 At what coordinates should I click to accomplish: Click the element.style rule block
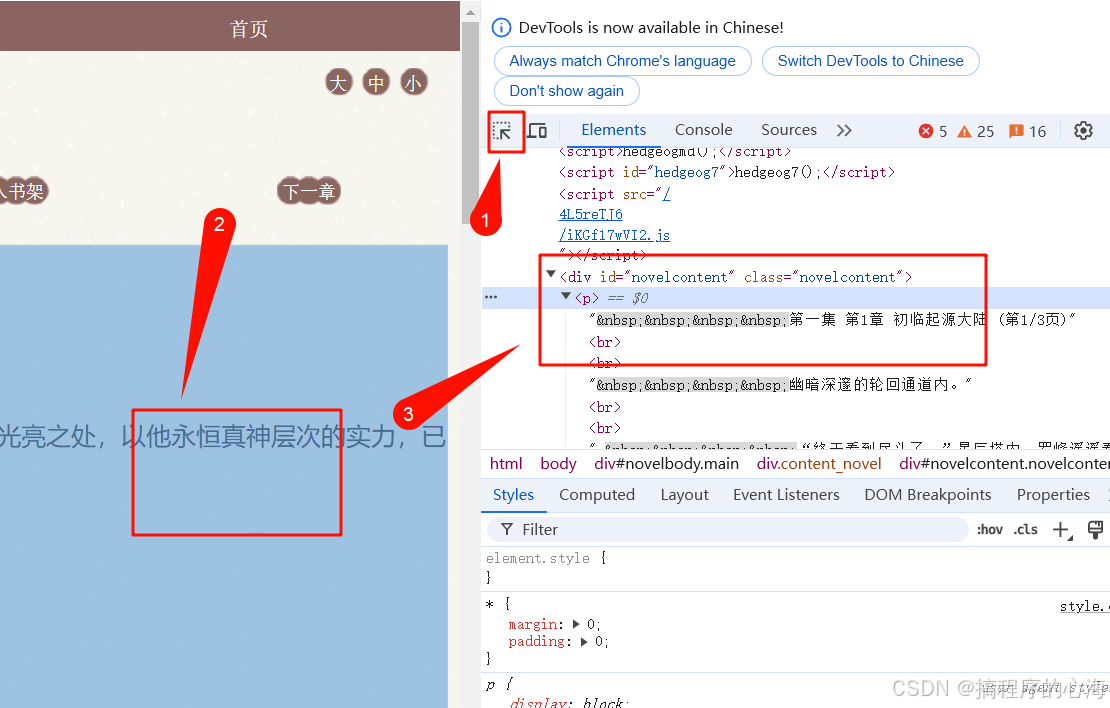(x=795, y=568)
